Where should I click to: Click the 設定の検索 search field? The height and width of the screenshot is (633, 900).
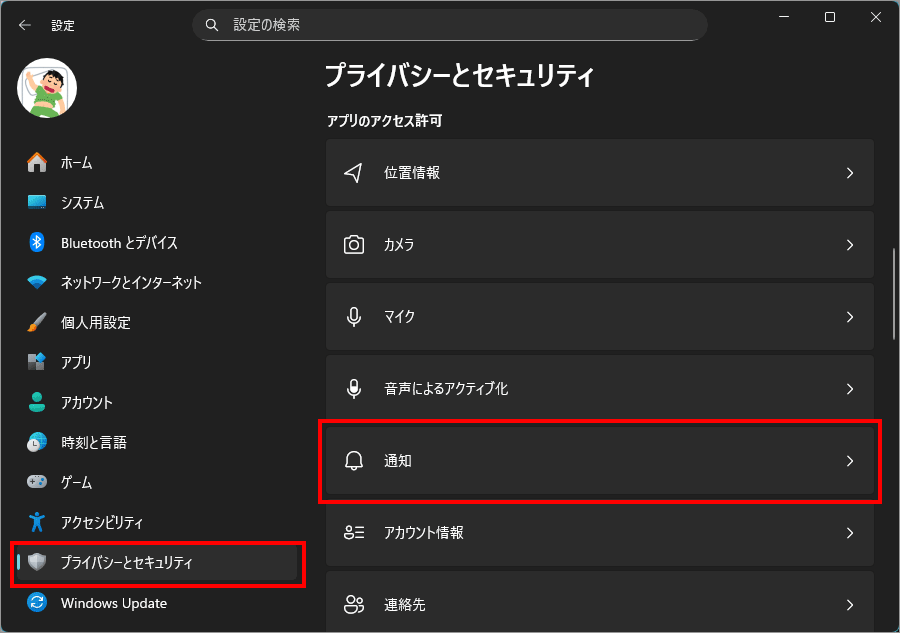[x=450, y=25]
